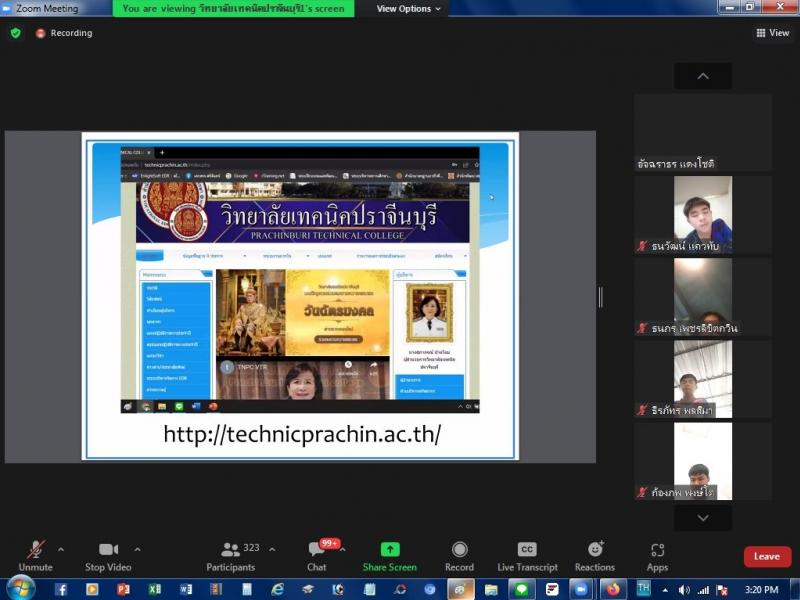Click the green 'You are viewing' banner
The height and width of the screenshot is (600, 800).
233,9
